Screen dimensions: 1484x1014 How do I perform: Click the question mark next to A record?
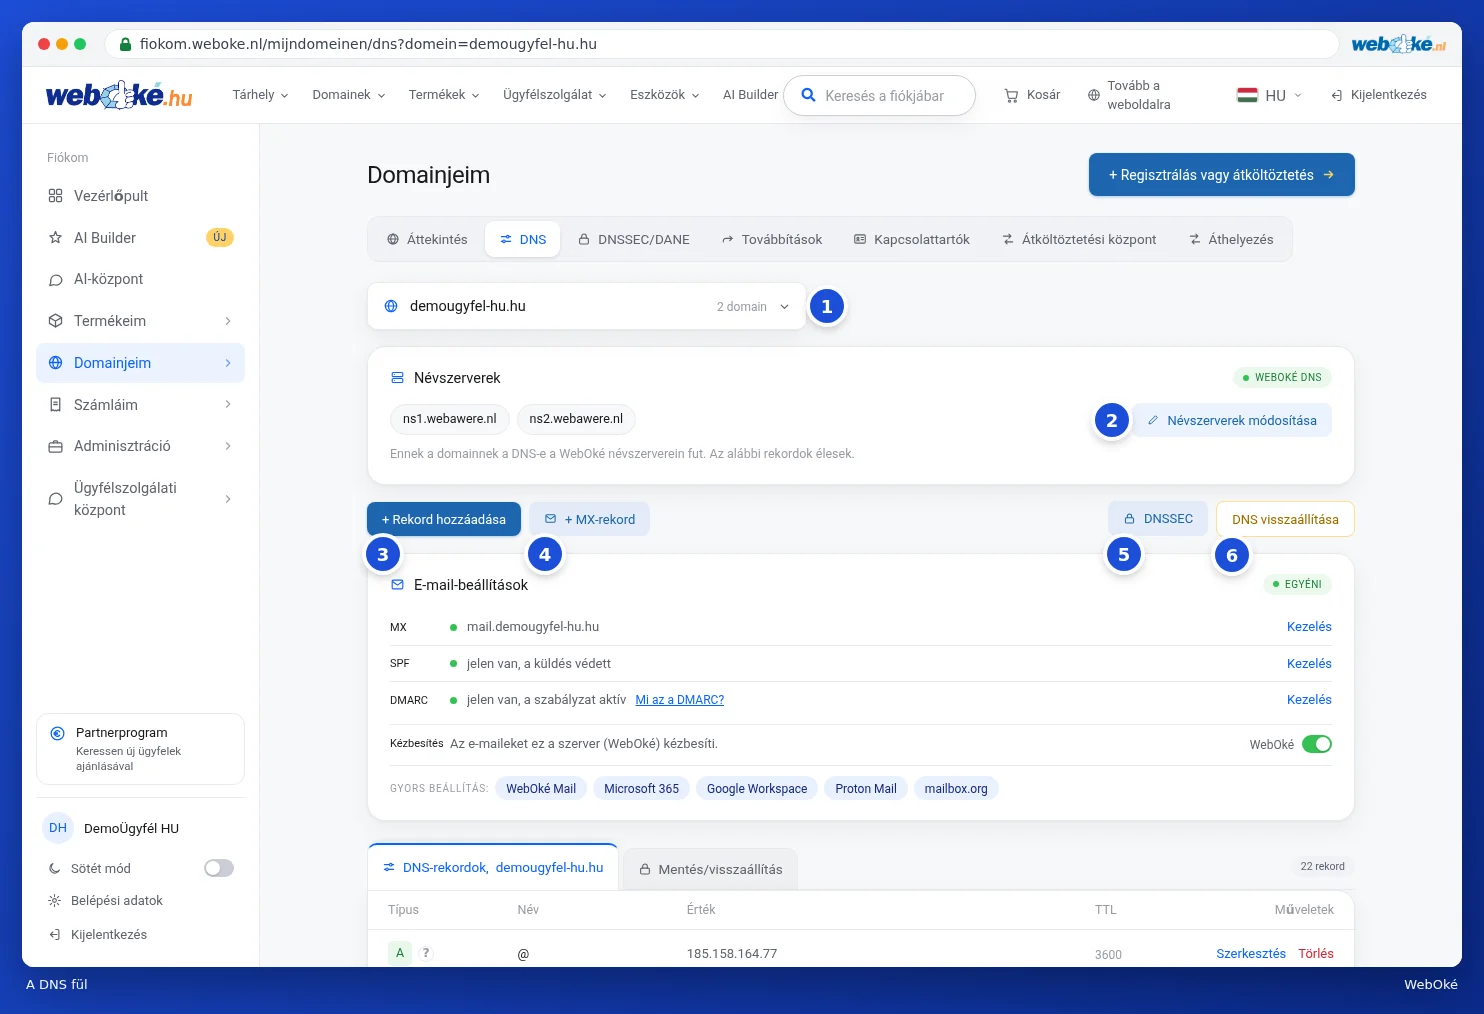coord(426,953)
